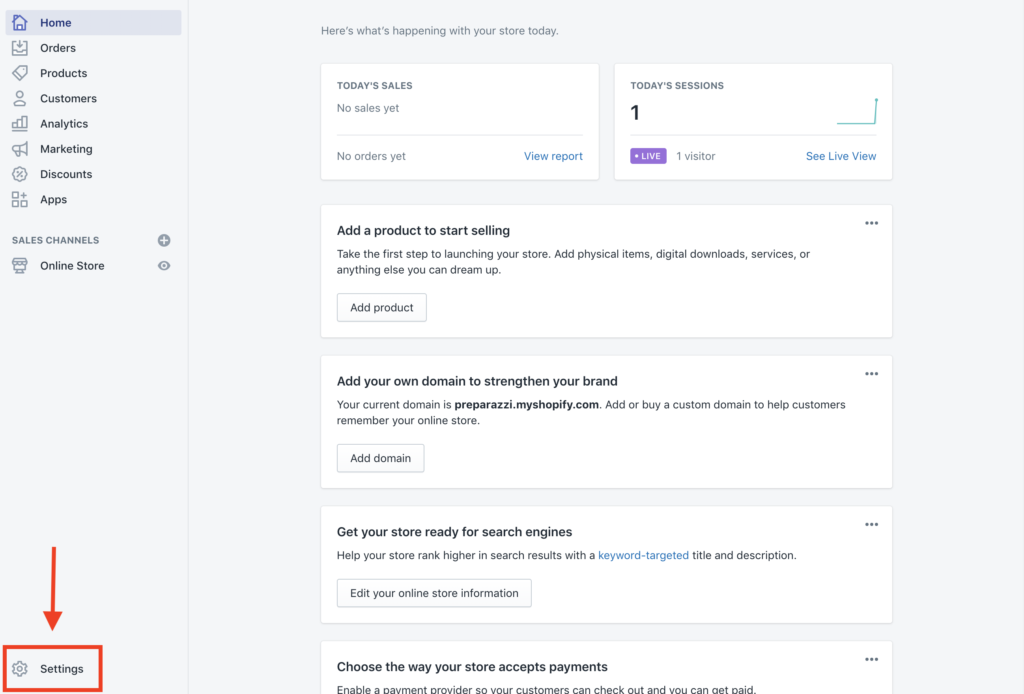Click the Marketing megaphone icon
Image resolution: width=1024 pixels, height=694 pixels.
(x=20, y=149)
